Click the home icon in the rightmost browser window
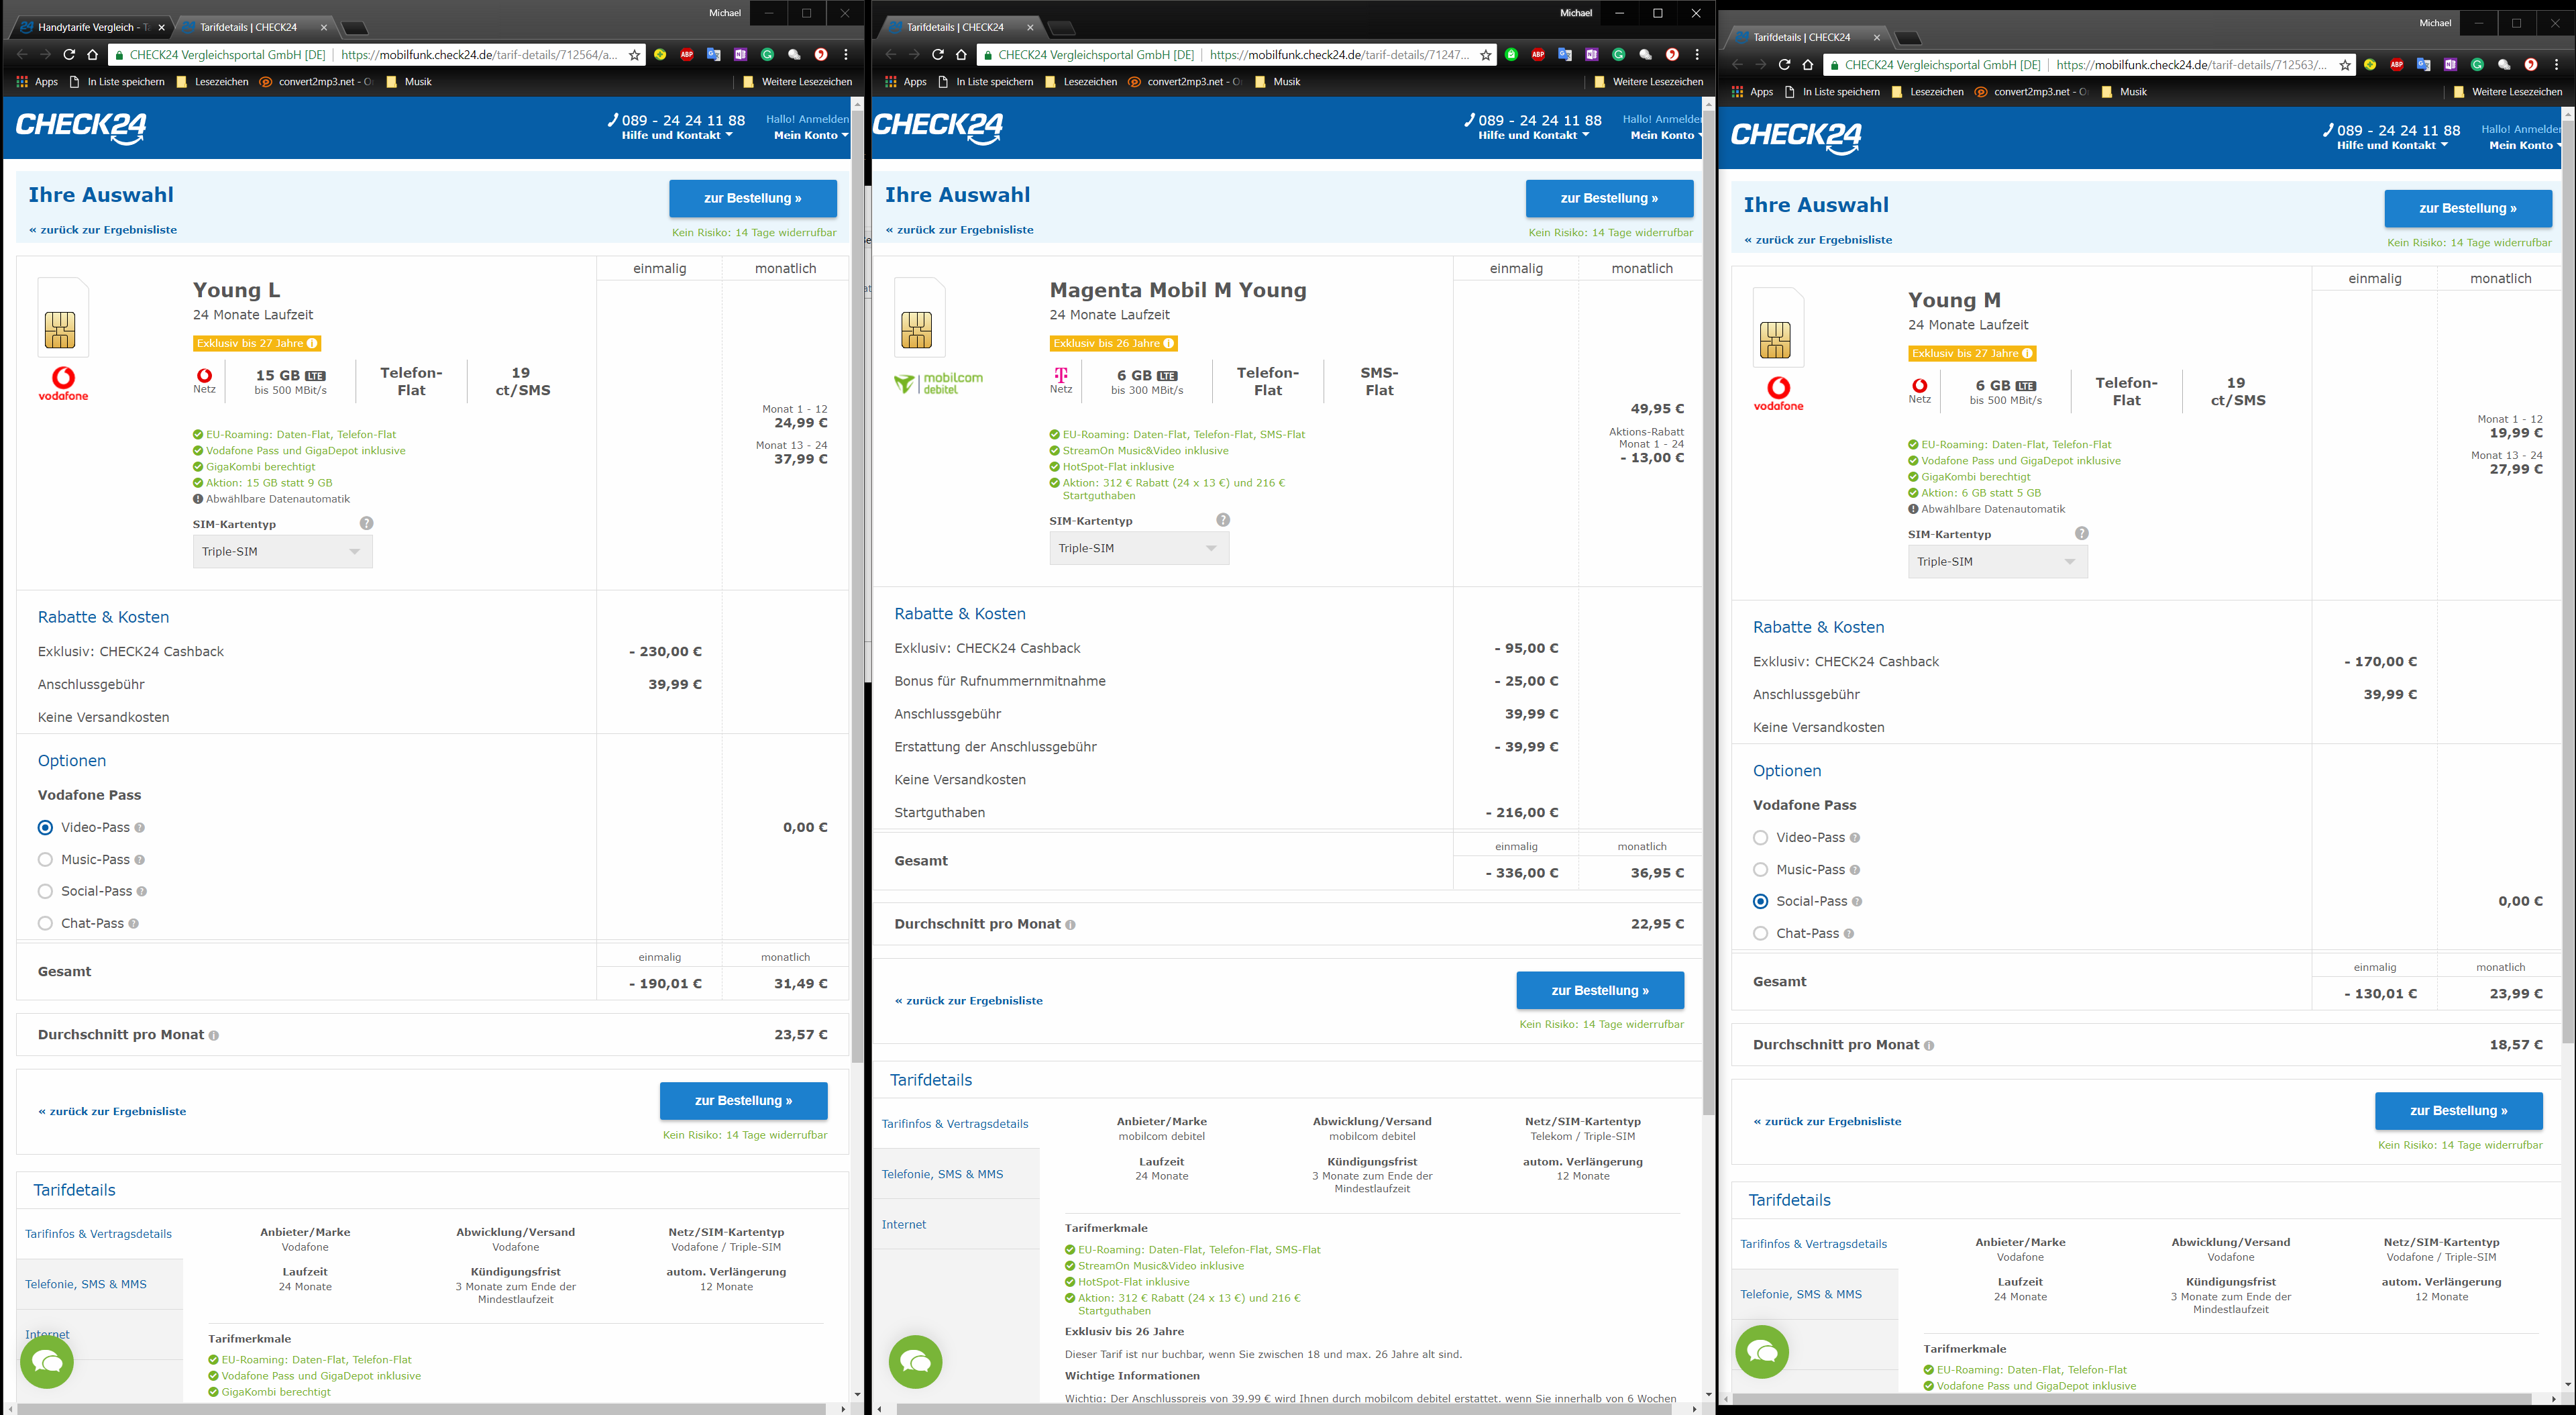 [x=1808, y=65]
